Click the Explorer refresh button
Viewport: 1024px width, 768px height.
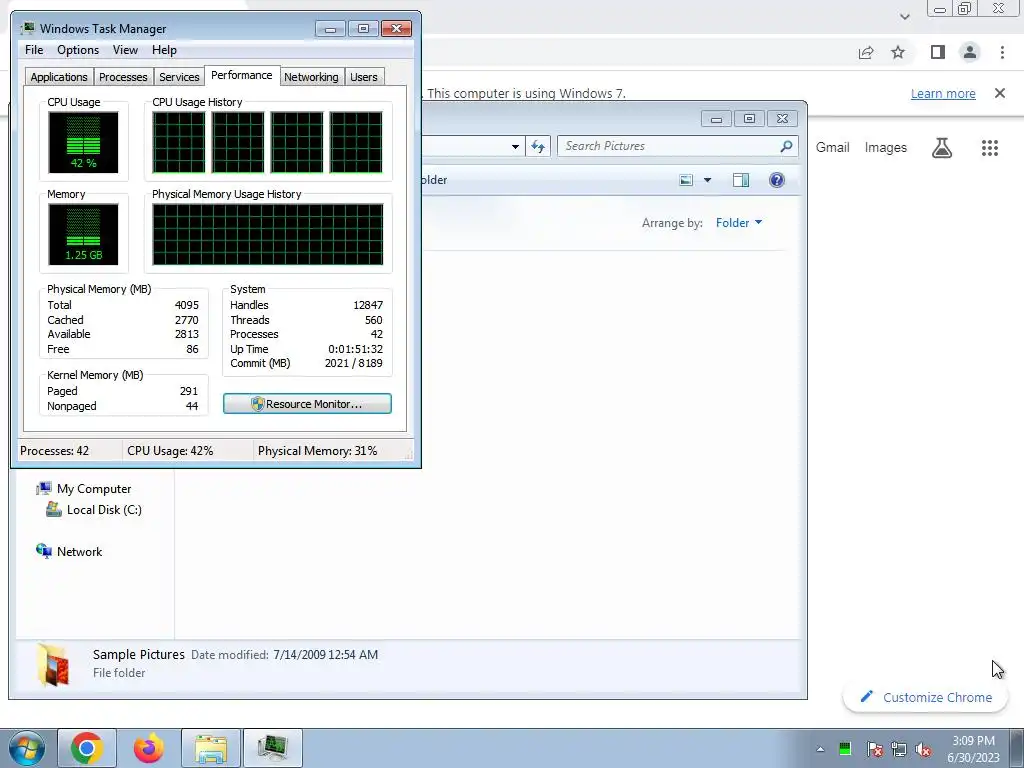point(538,146)
